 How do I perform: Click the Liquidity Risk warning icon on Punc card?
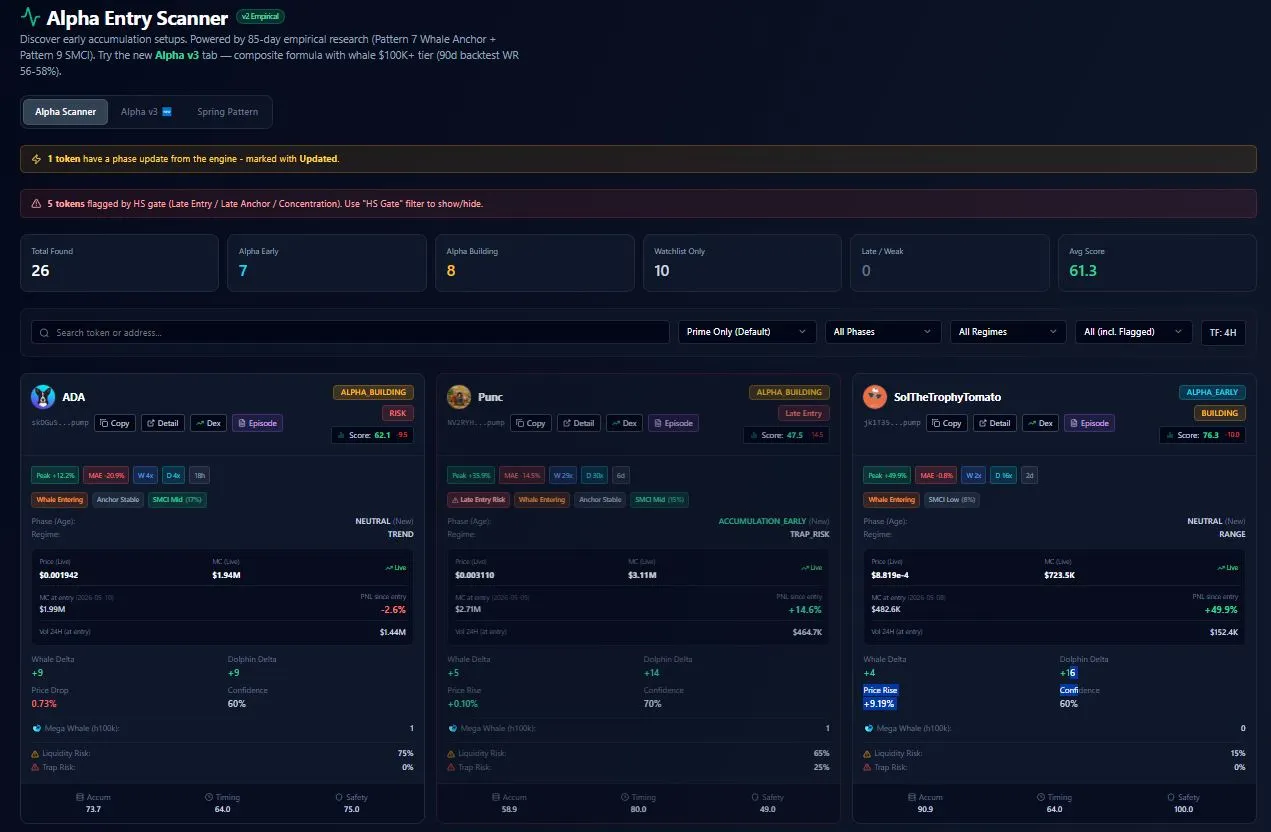[452, 753]
